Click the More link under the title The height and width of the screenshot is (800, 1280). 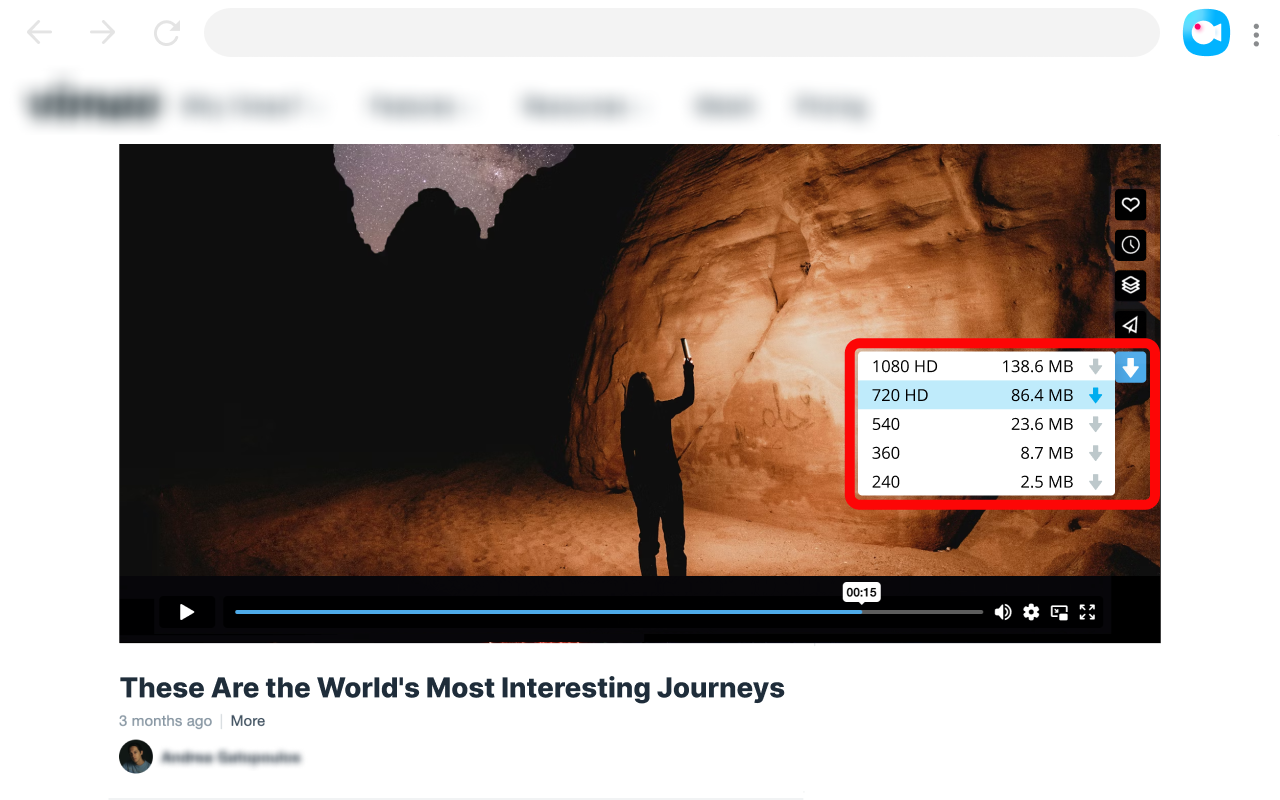[x=248, y=721]
